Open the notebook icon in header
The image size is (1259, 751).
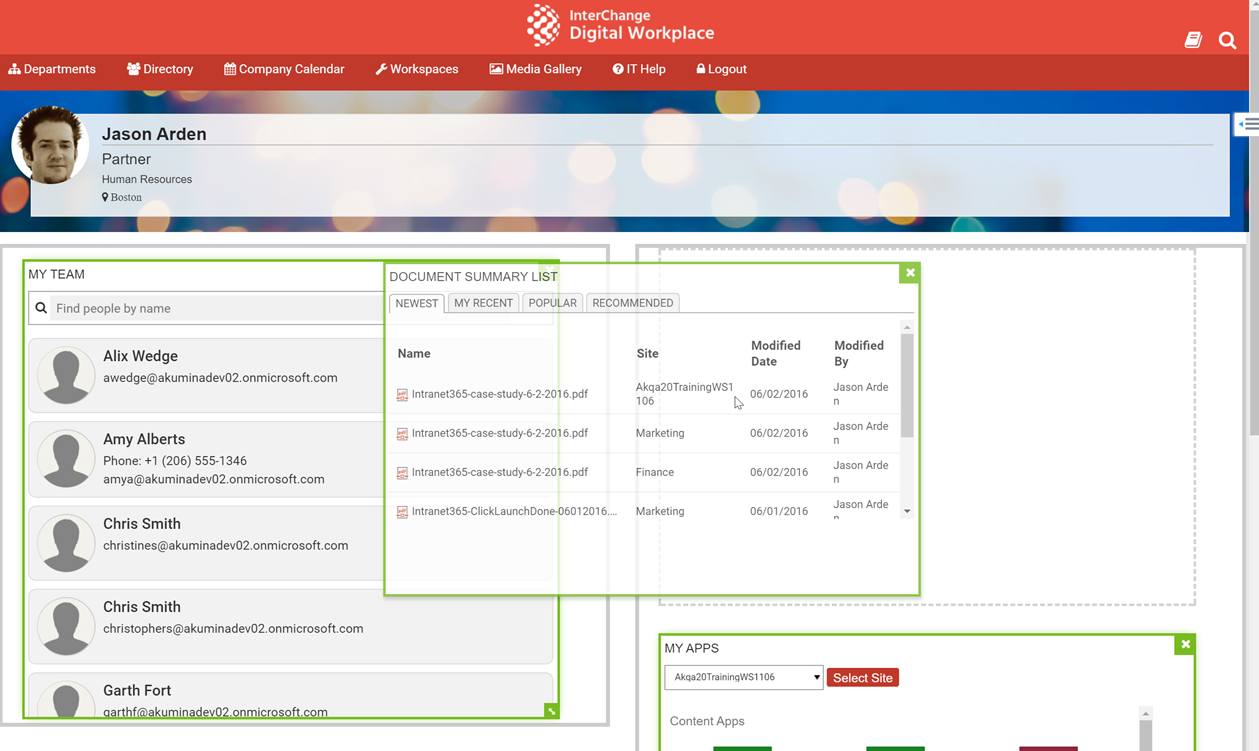tap(1193, 40)
